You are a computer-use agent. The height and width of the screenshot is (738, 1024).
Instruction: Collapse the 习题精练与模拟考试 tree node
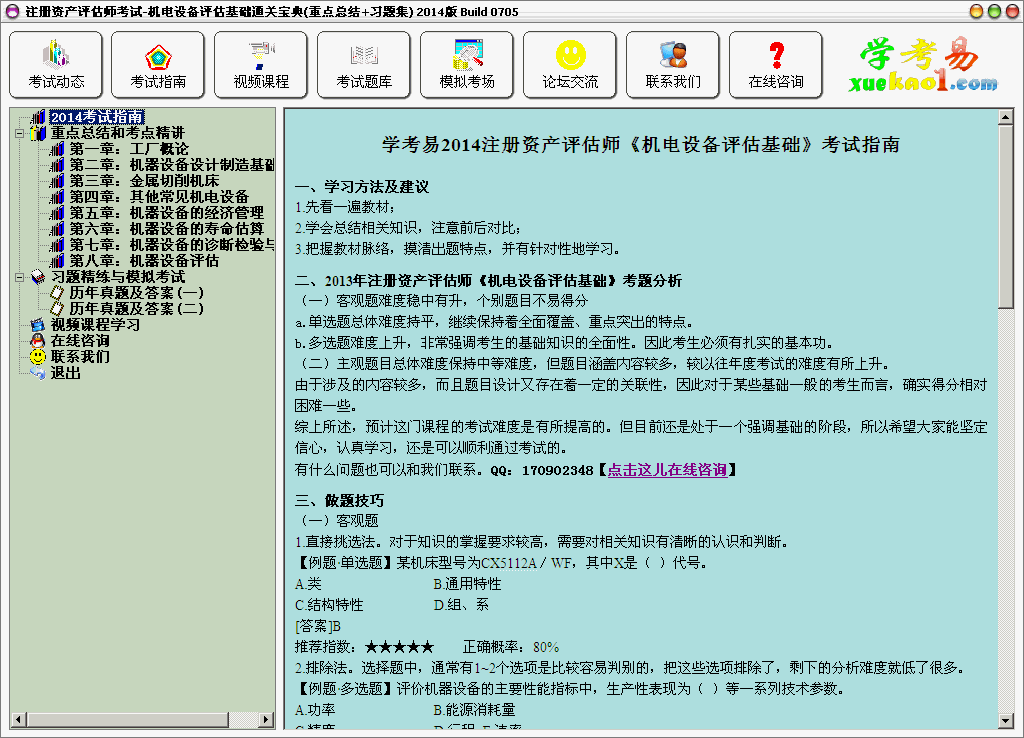20,277
